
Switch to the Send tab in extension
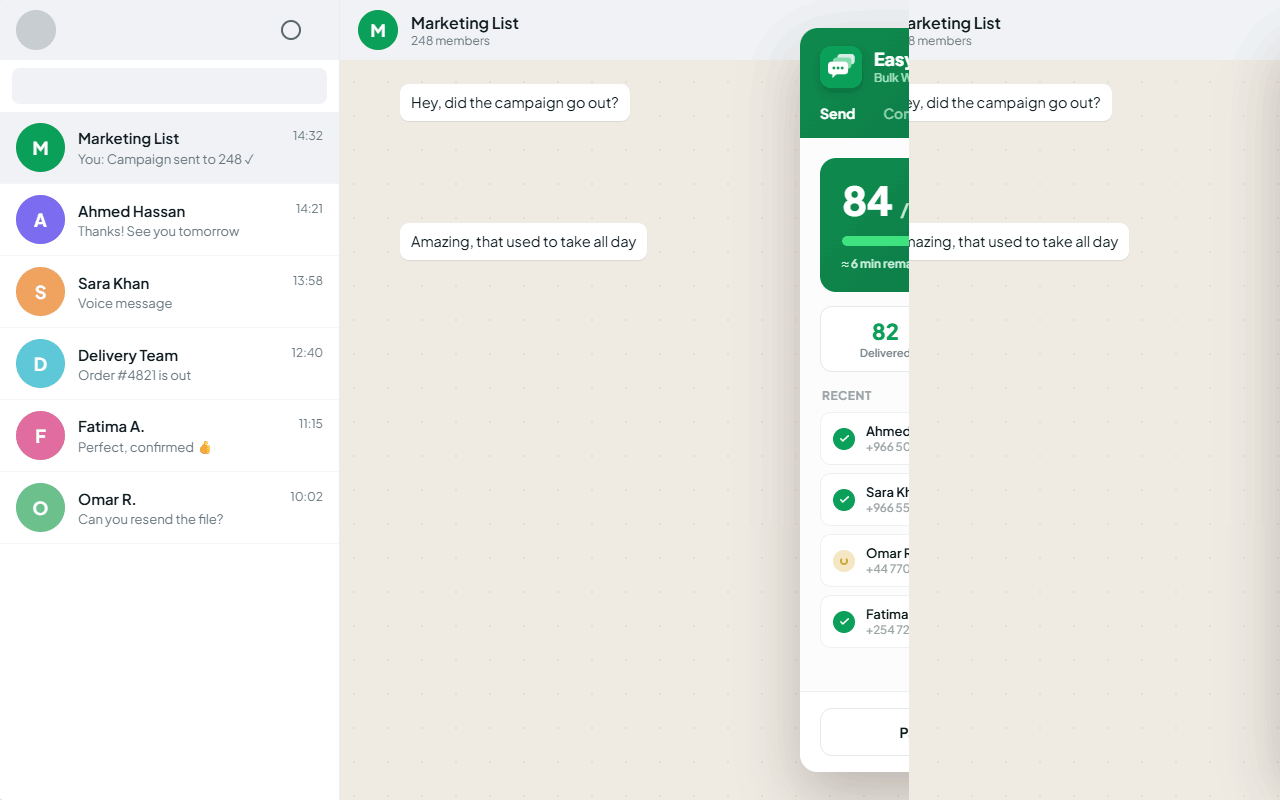[x=837, y=114]
